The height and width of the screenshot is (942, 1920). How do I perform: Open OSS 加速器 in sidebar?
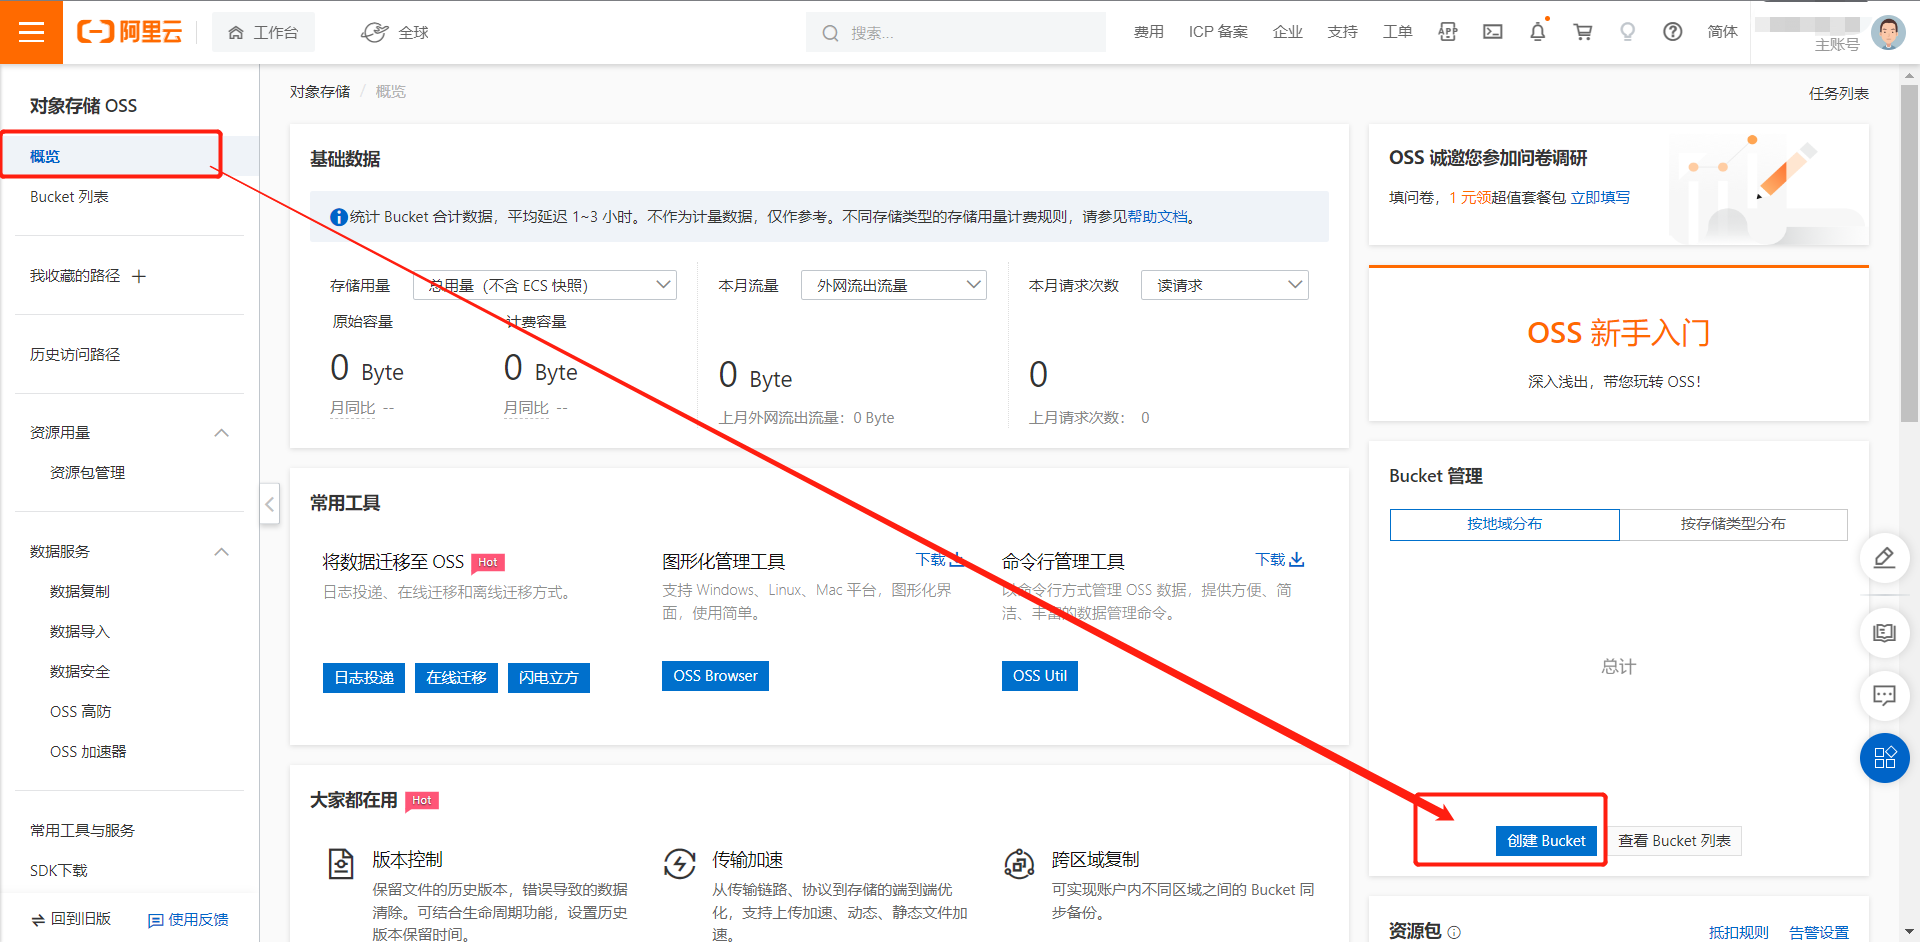[x=88, y=752]
